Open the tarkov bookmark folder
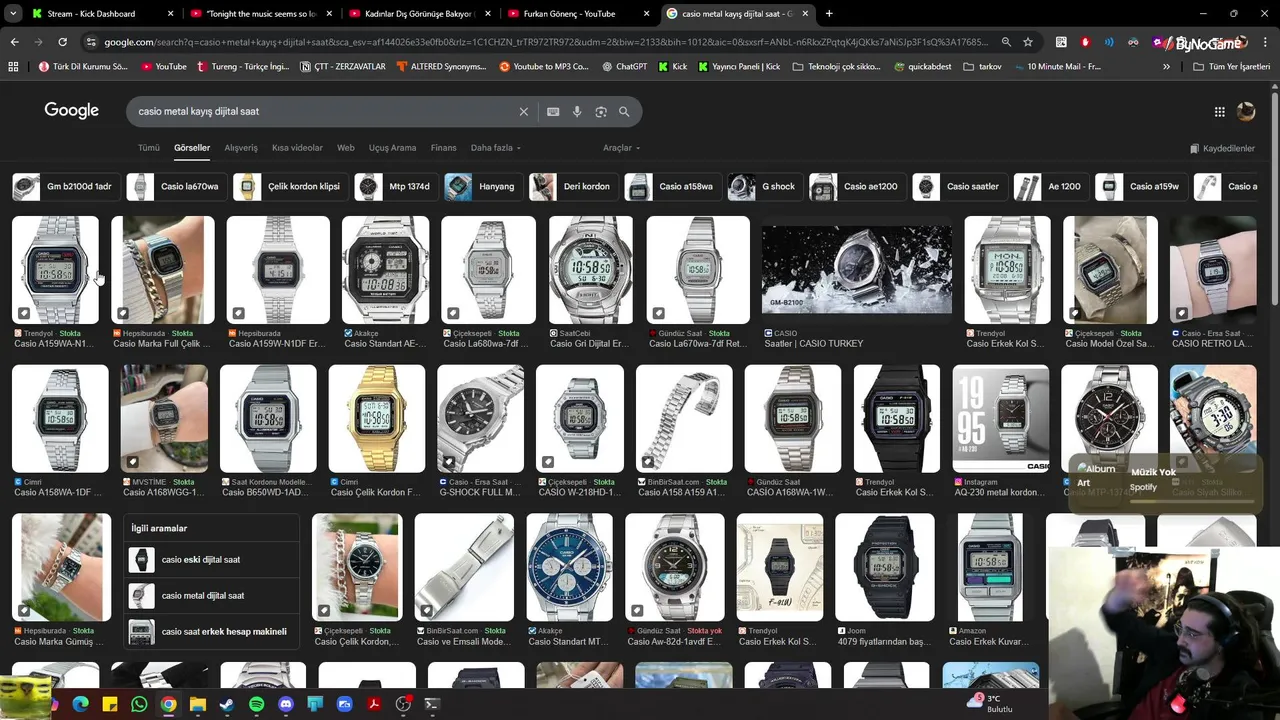 (982, 66)
